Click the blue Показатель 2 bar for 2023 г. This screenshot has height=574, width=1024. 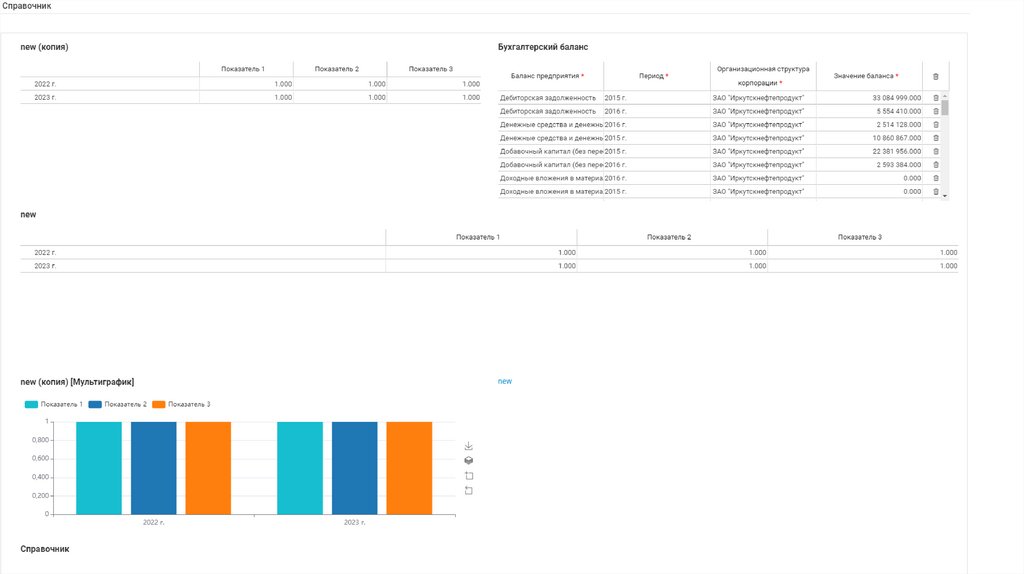pos(355,468)
